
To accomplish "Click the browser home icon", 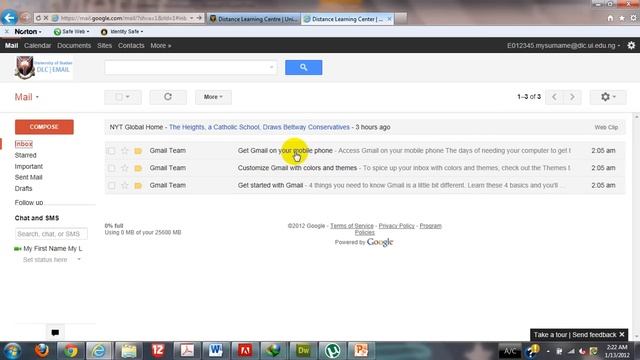I will [x=610, y=18].
